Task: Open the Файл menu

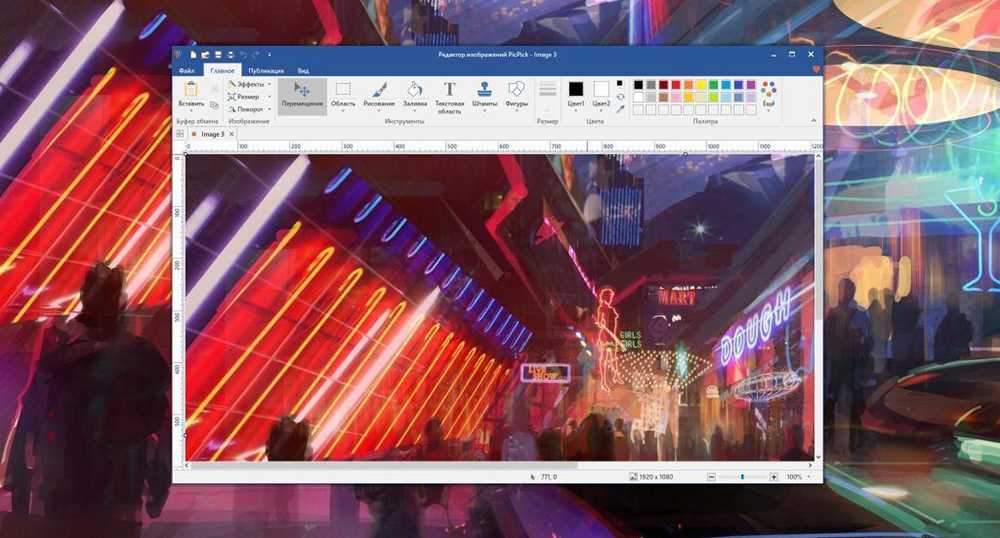Action: click(186, 71)
